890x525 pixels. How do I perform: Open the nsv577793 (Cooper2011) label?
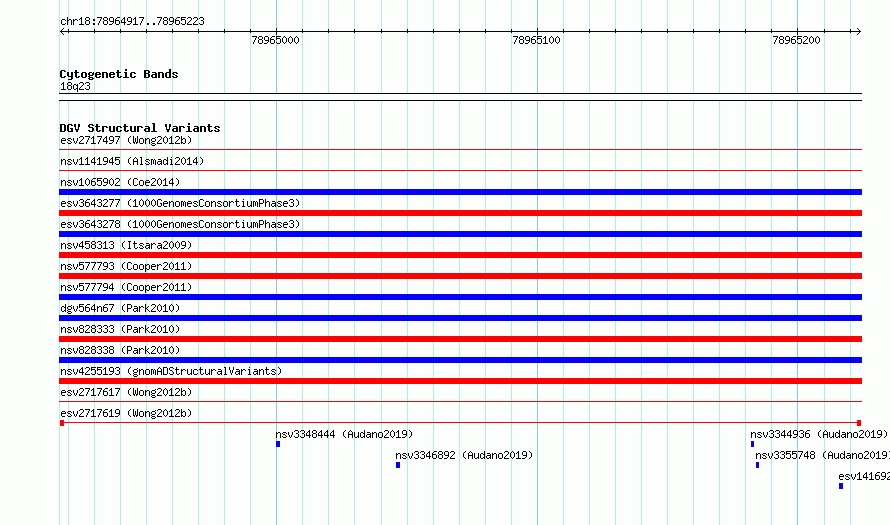point(126,266)
